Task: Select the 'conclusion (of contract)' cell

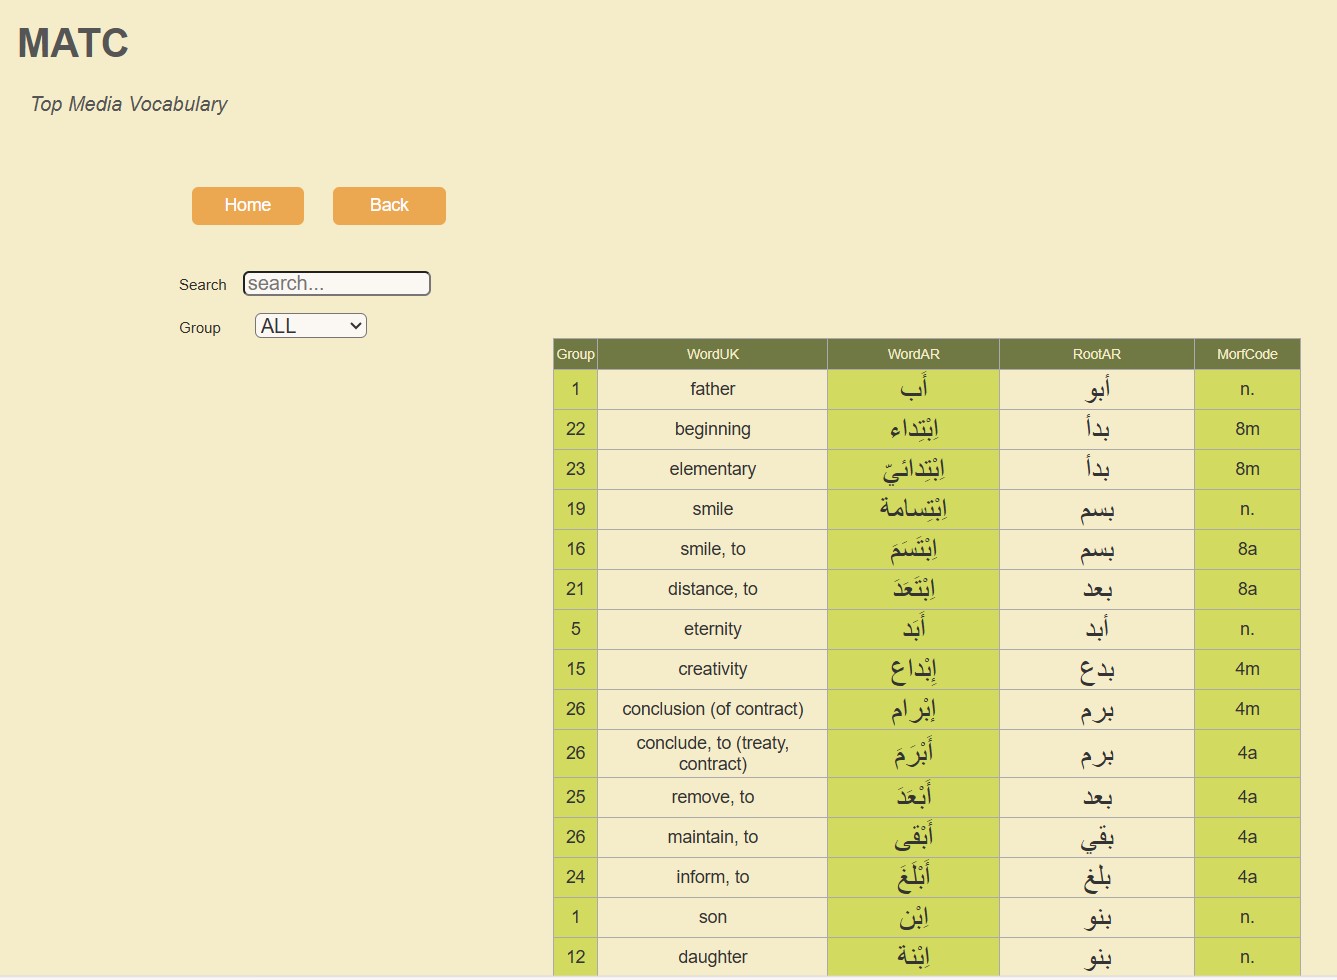Action: 713,709
